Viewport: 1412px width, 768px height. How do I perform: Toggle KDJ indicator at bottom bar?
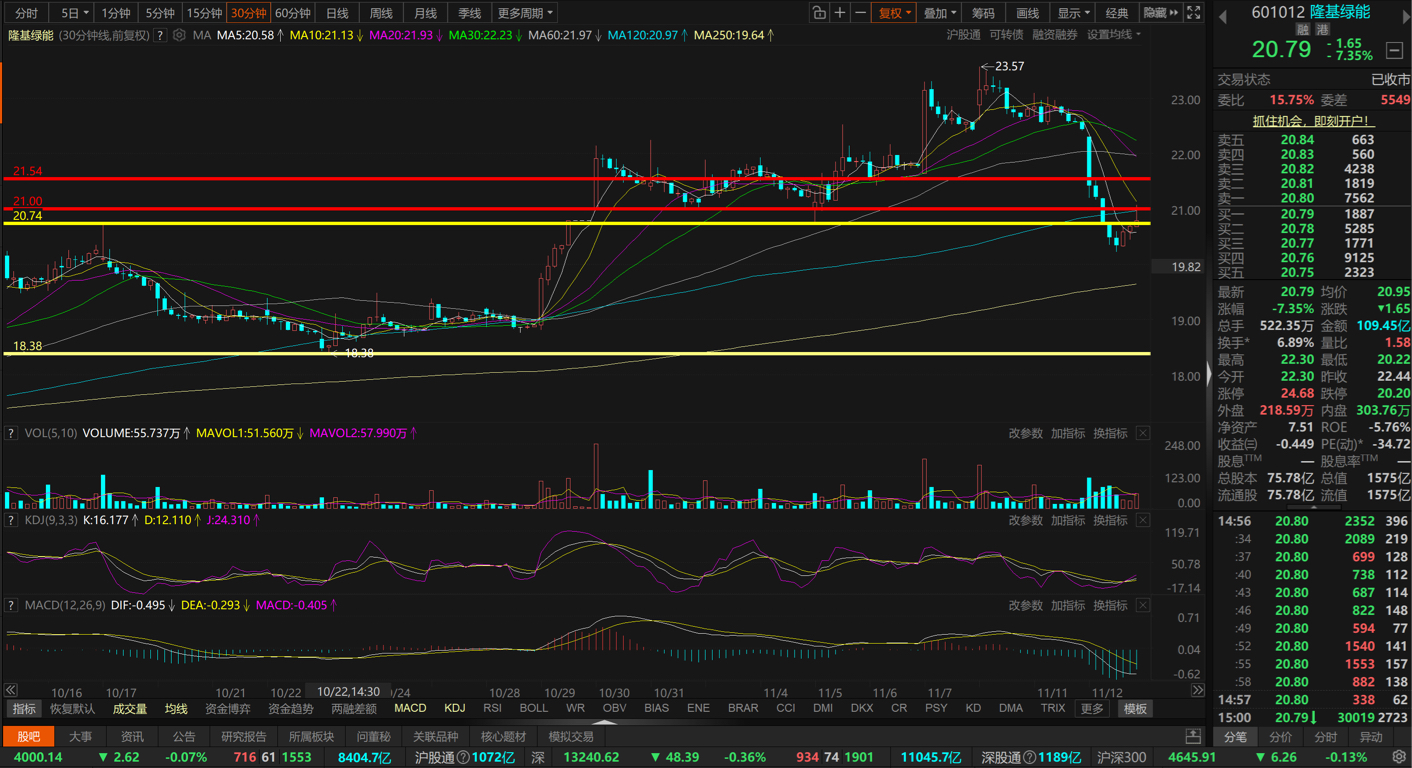pyautogui.click(x=454, y=708)
